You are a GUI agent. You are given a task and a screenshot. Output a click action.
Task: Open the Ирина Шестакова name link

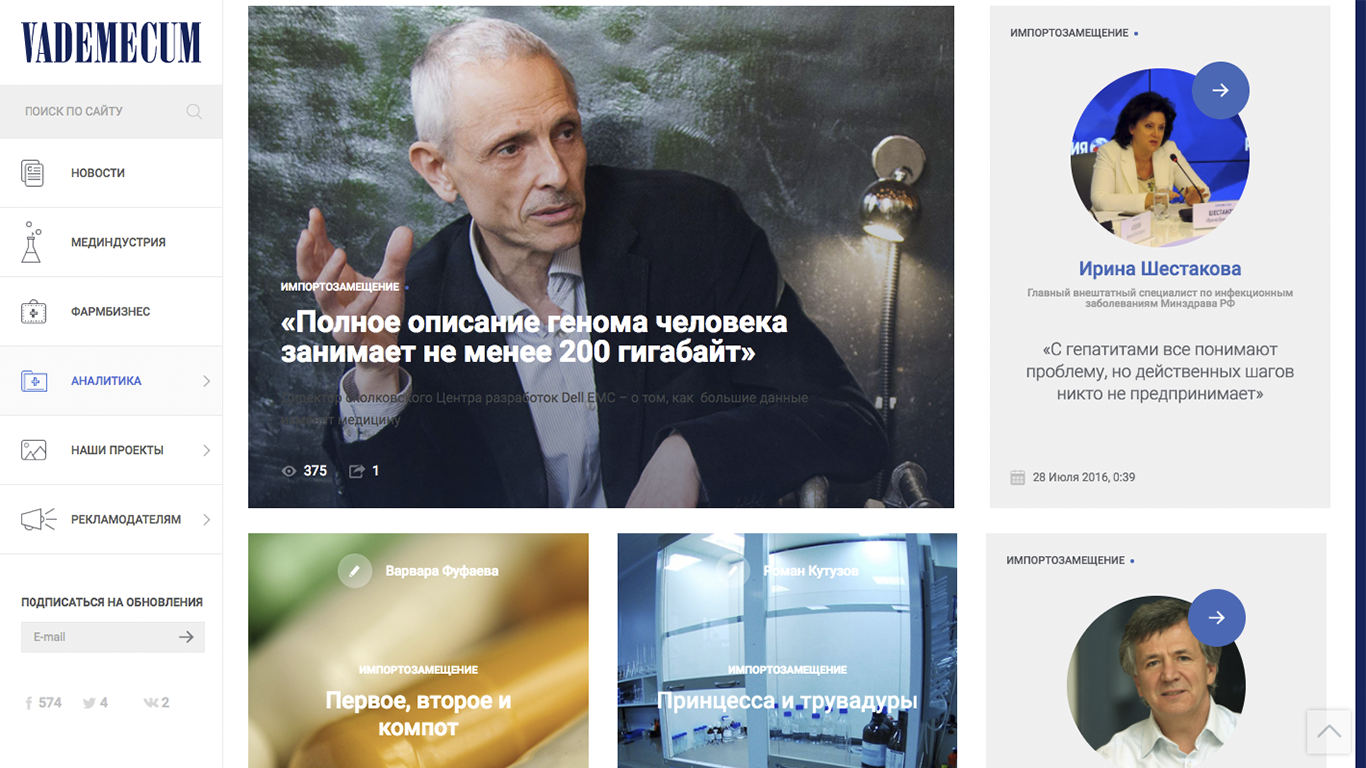(1160, 268)
